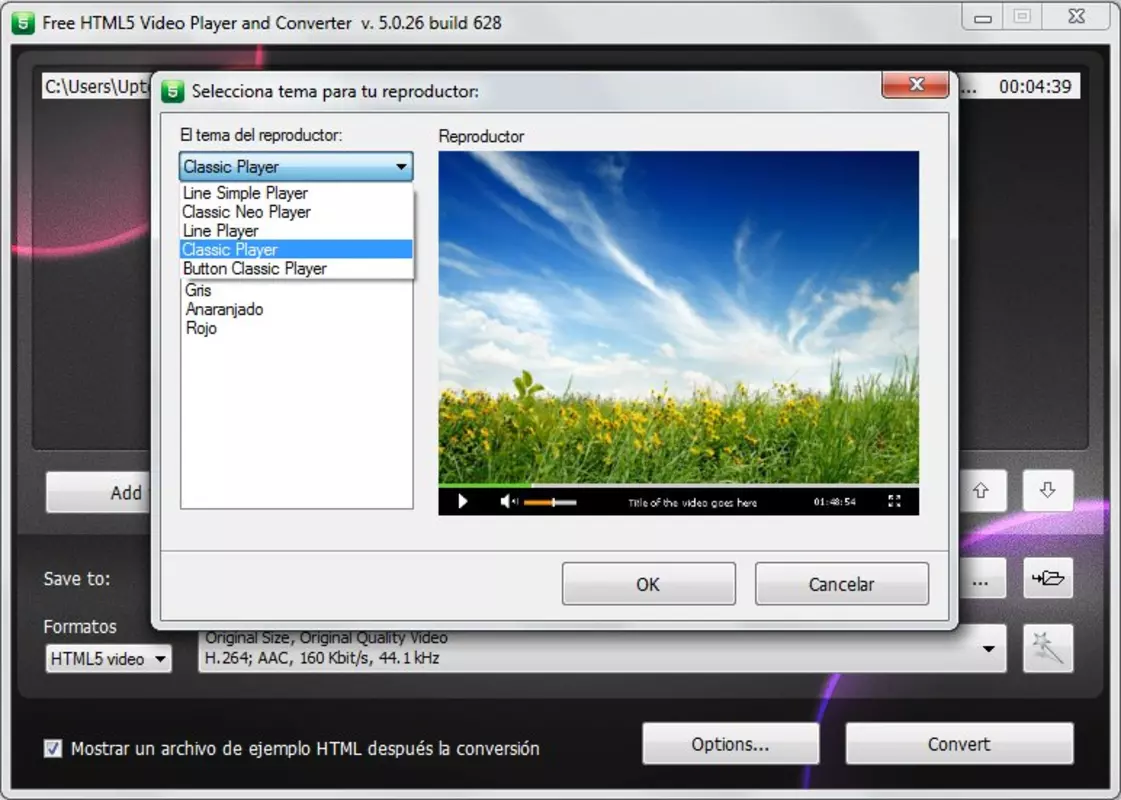Click the app logo in the main title bar

point(23,23)
